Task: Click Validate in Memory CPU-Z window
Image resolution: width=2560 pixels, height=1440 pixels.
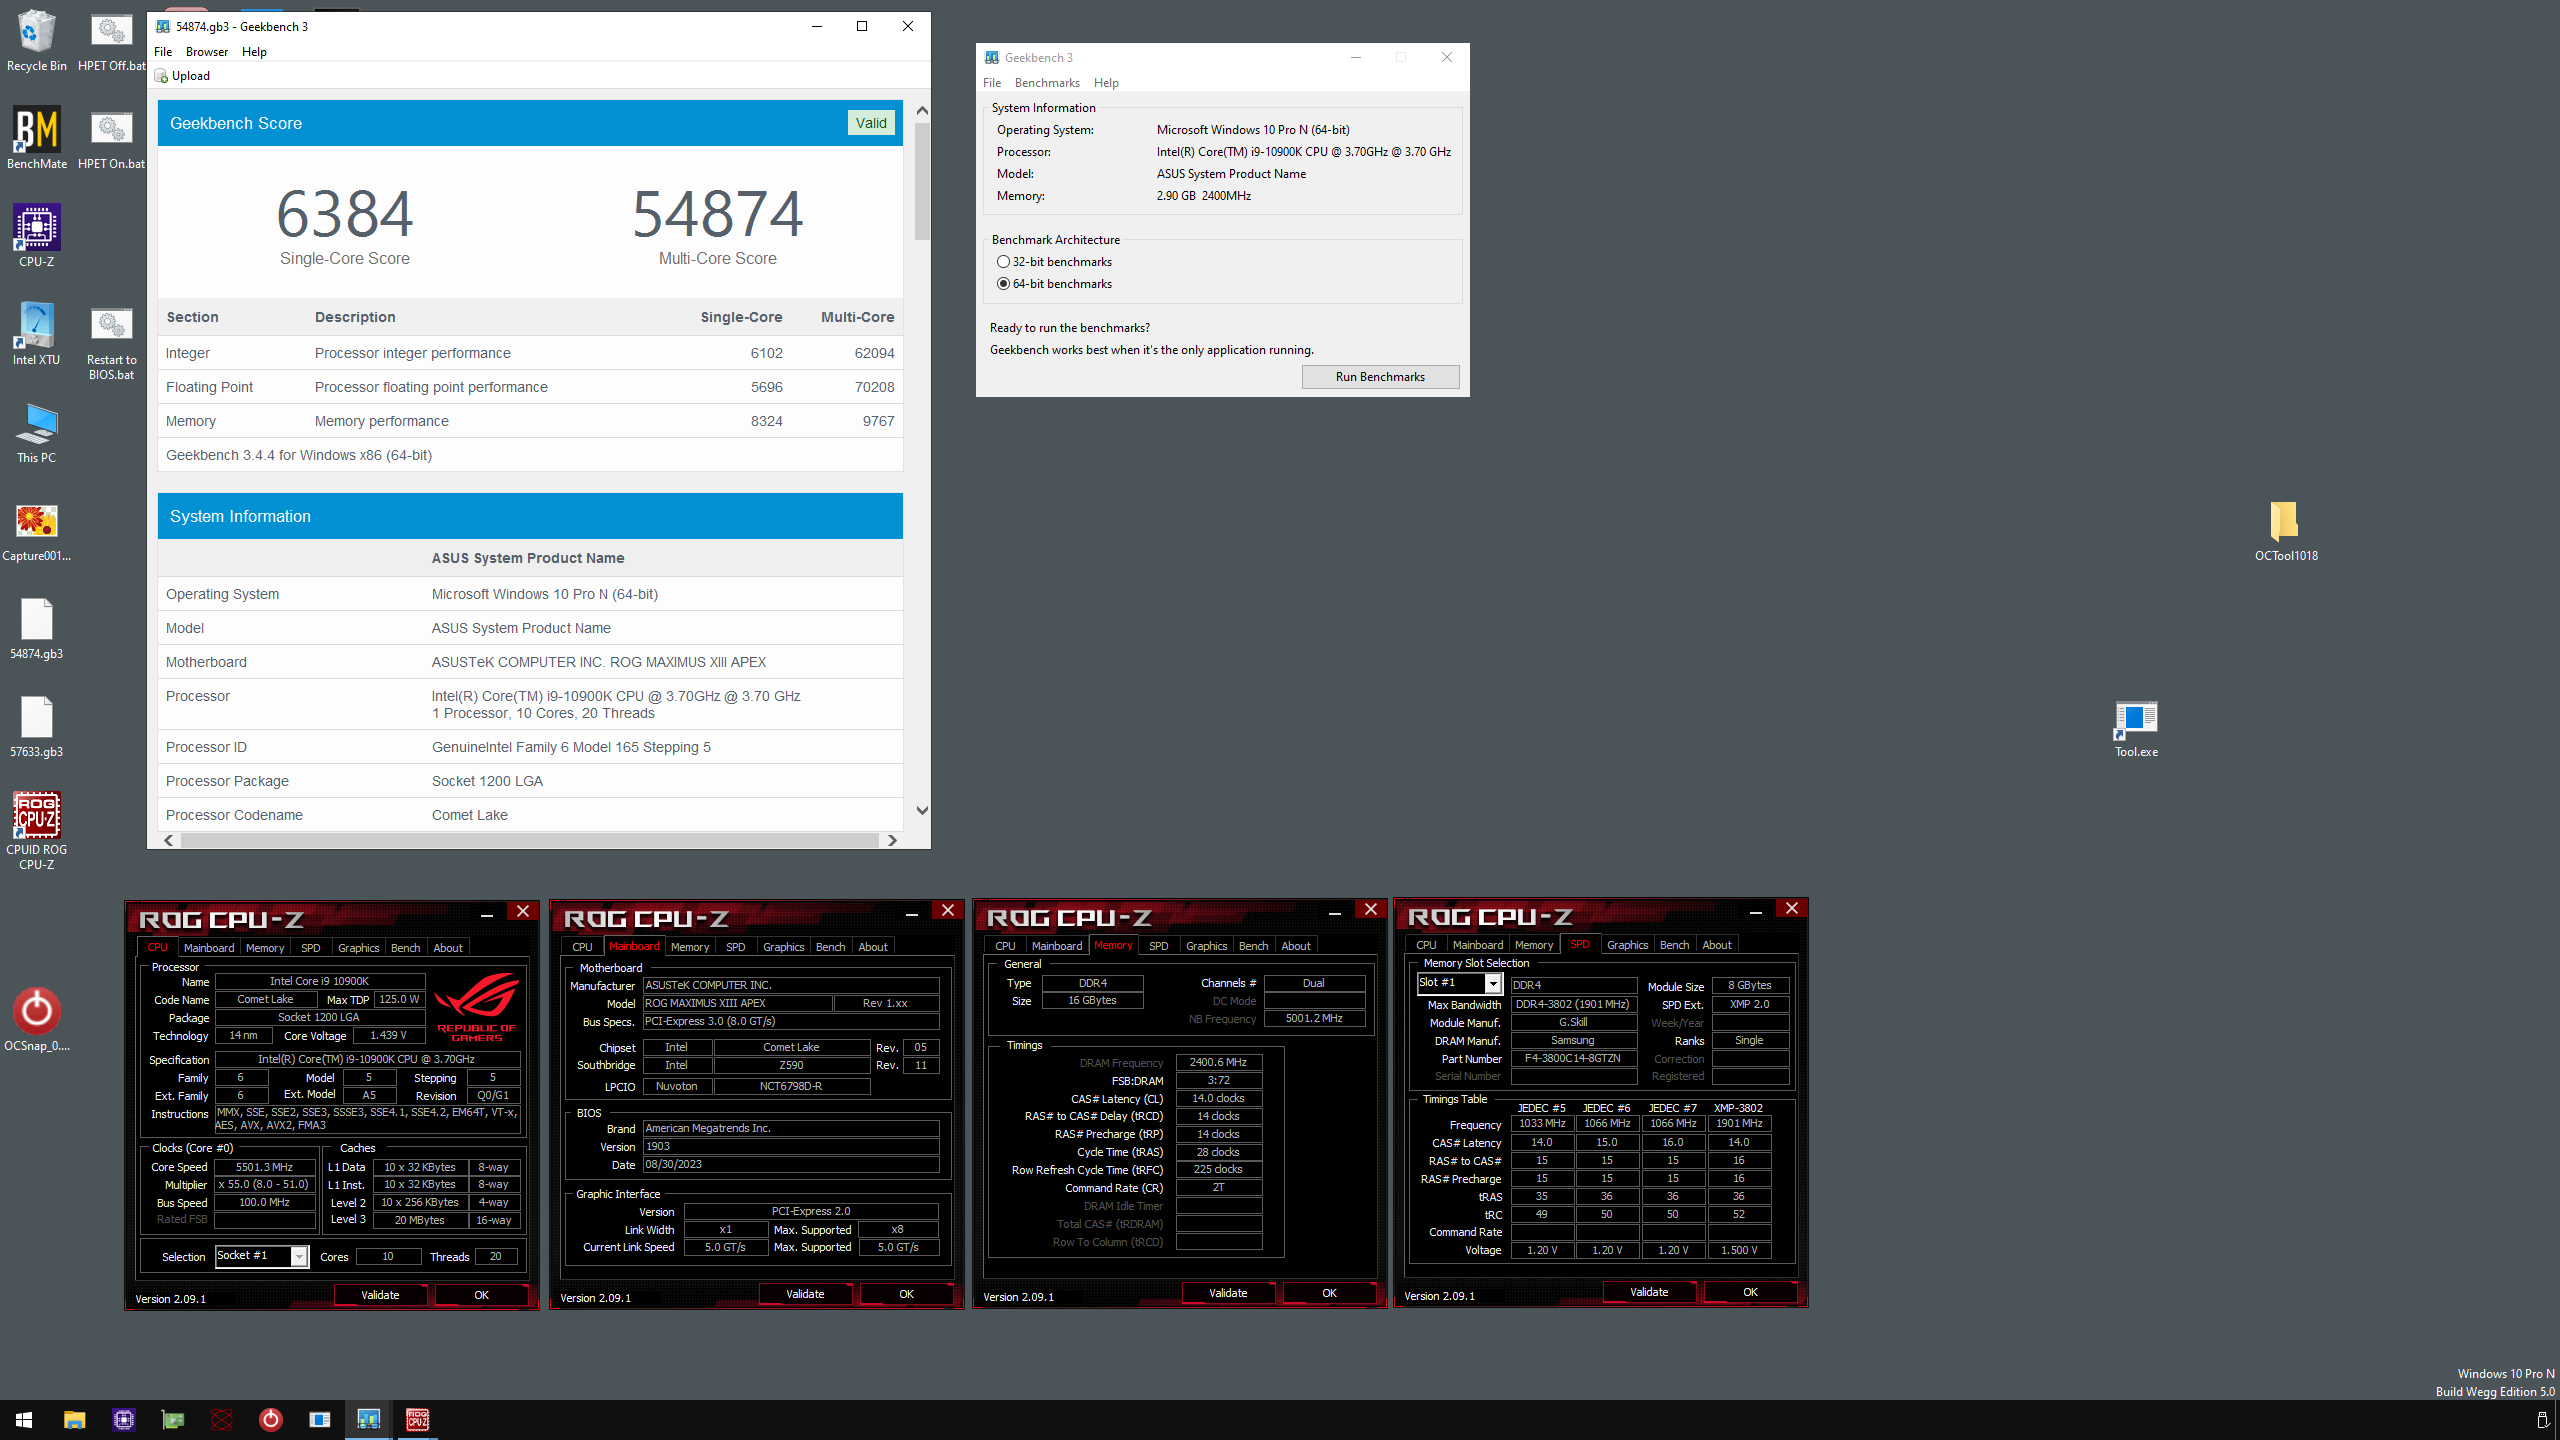Action: tap(1228, 1293)
